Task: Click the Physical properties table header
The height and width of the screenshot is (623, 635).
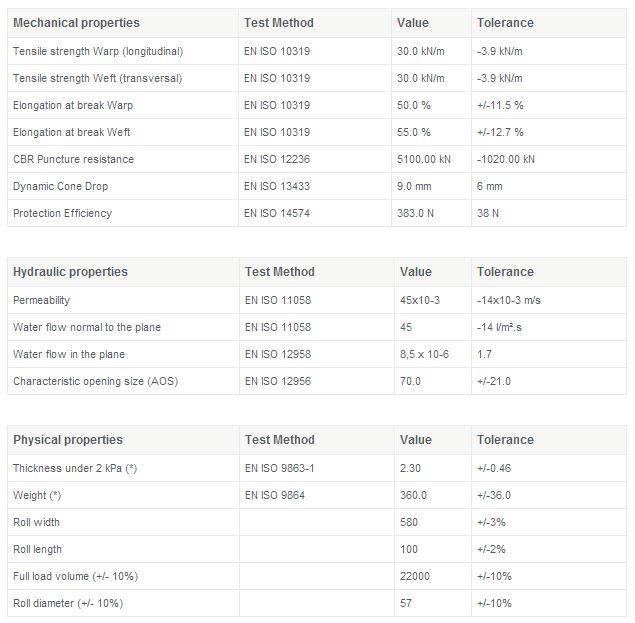Action: pos(67,440)
